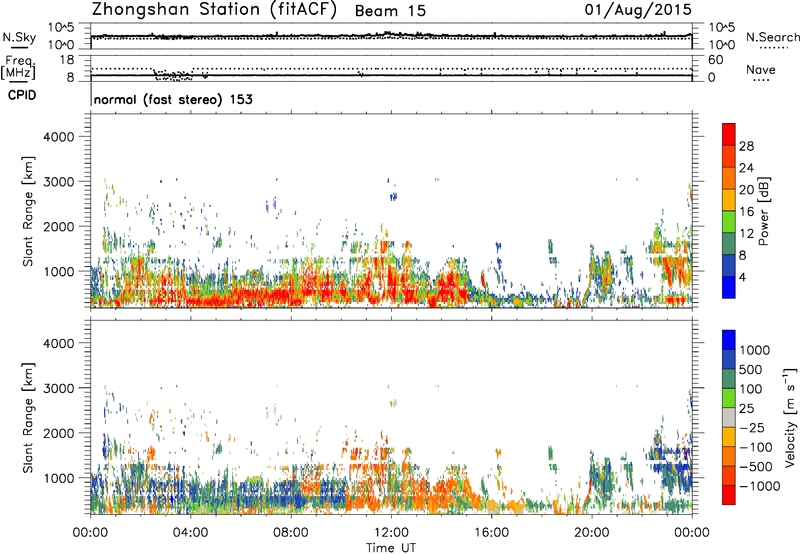The width and height of the screenshot is (800, 554).
Task: Select the '-100' velocity colorbar label
Action: (756, 447)
